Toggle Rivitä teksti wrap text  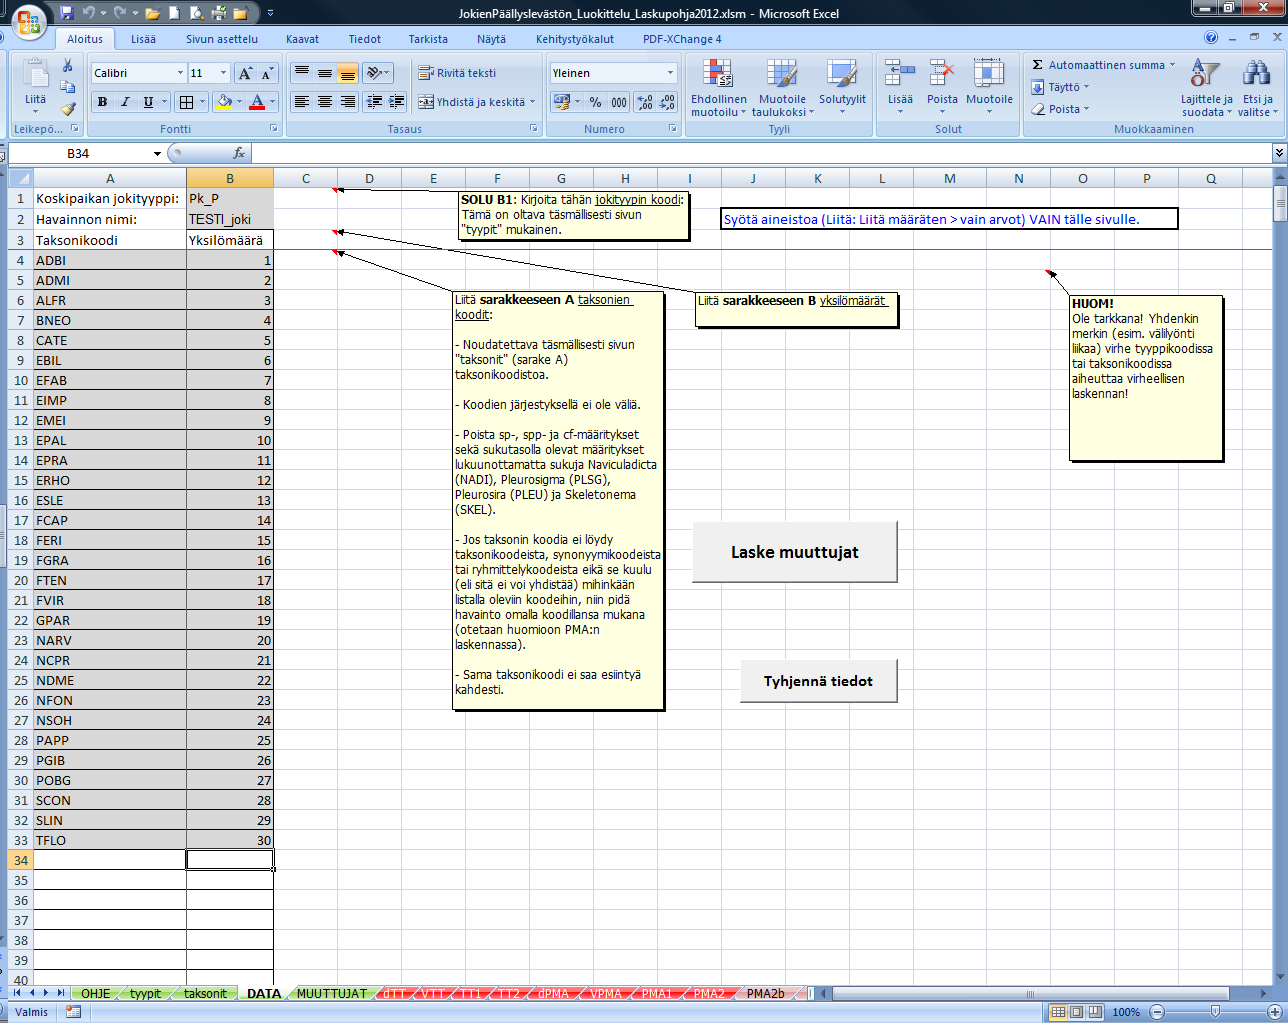(x=457, y=73)
